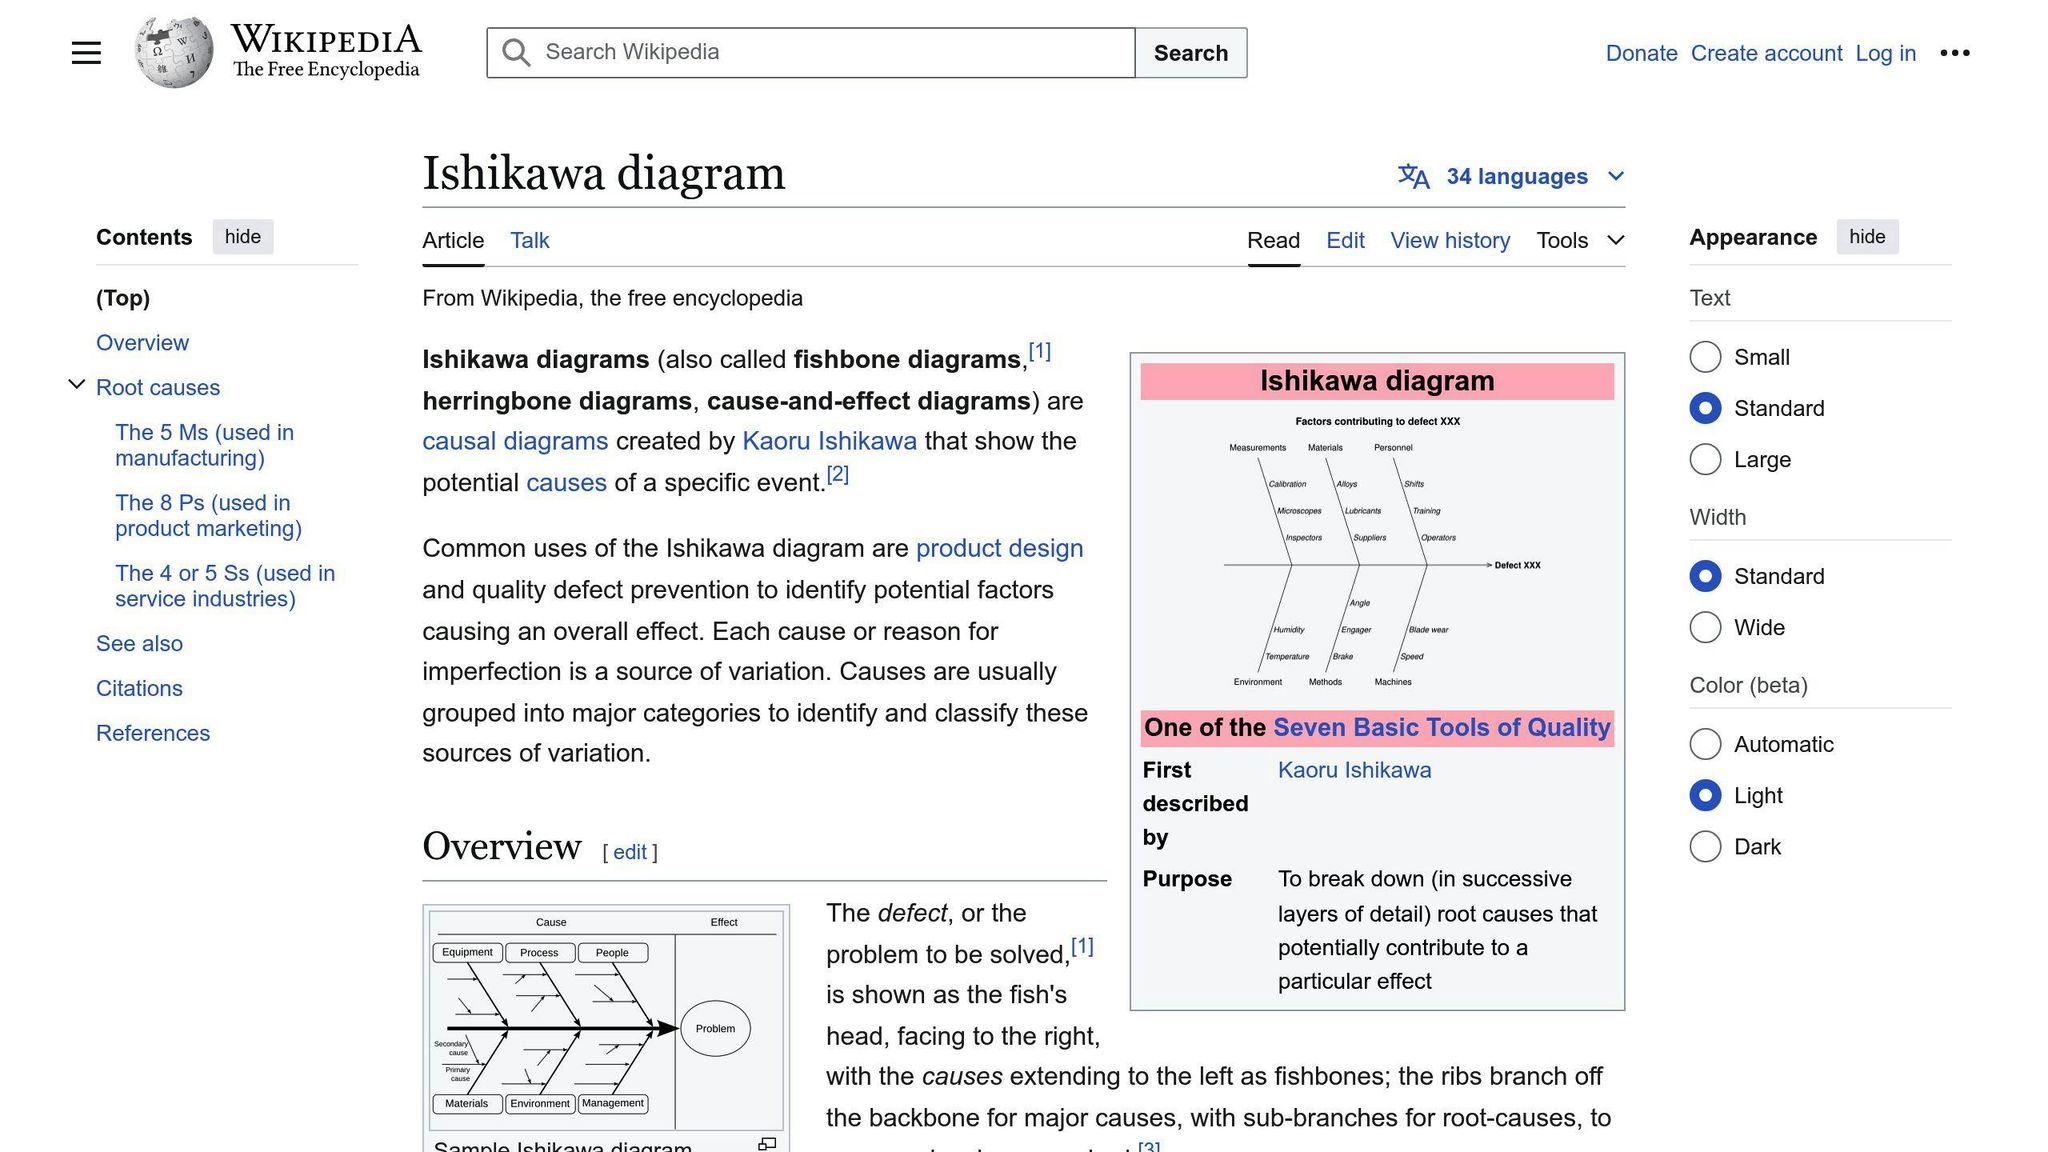Open the Tools dropdown menu

pos(1580,240)
